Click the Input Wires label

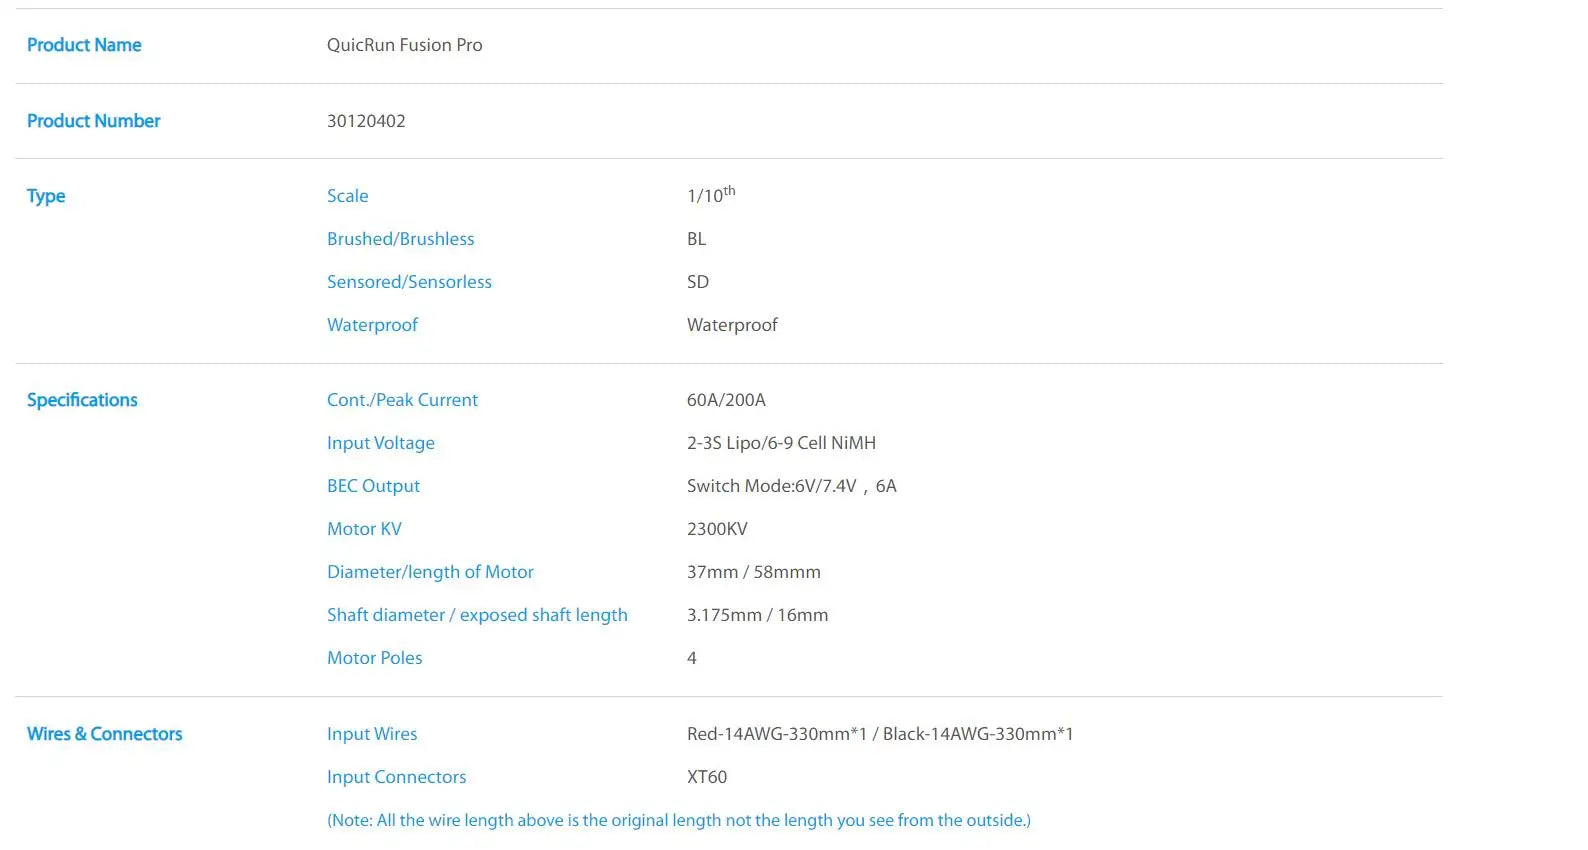click(x=372, y=734)
